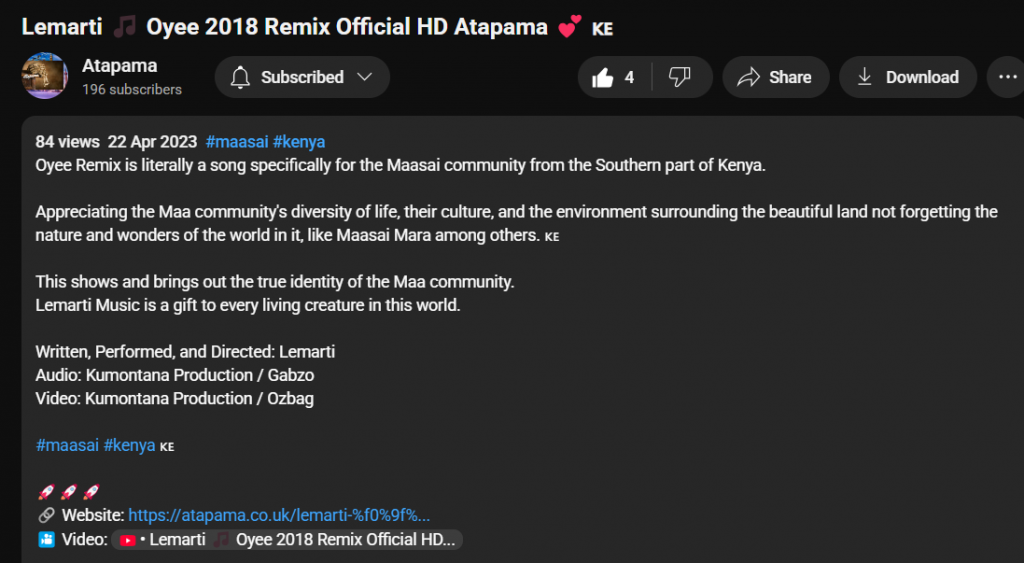The width and height of the screenshot is (1024, 563).
Task: Open the atapama.co.uk website link
Action: pyautogui.click(x=279, y=515)
